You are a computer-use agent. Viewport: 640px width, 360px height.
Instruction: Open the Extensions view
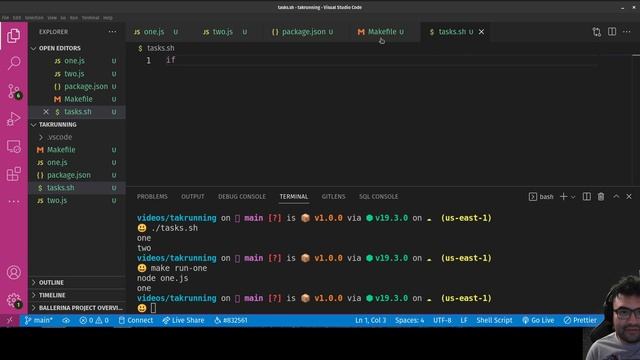point(13,174)
